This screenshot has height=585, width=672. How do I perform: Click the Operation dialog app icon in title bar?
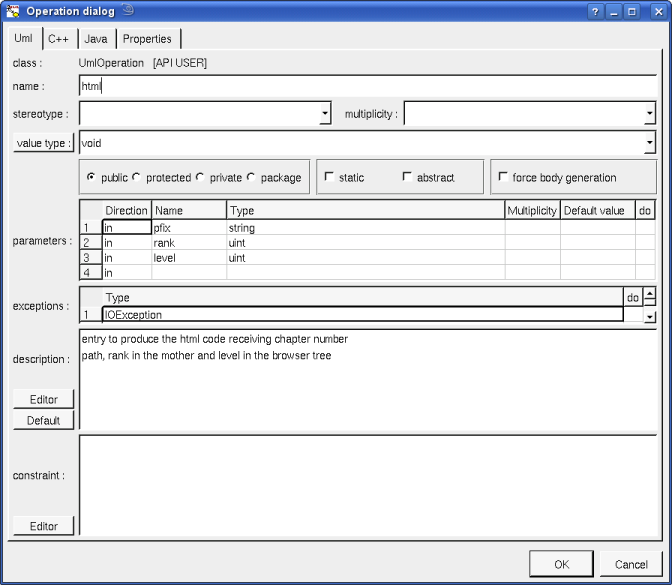point(13,11)
